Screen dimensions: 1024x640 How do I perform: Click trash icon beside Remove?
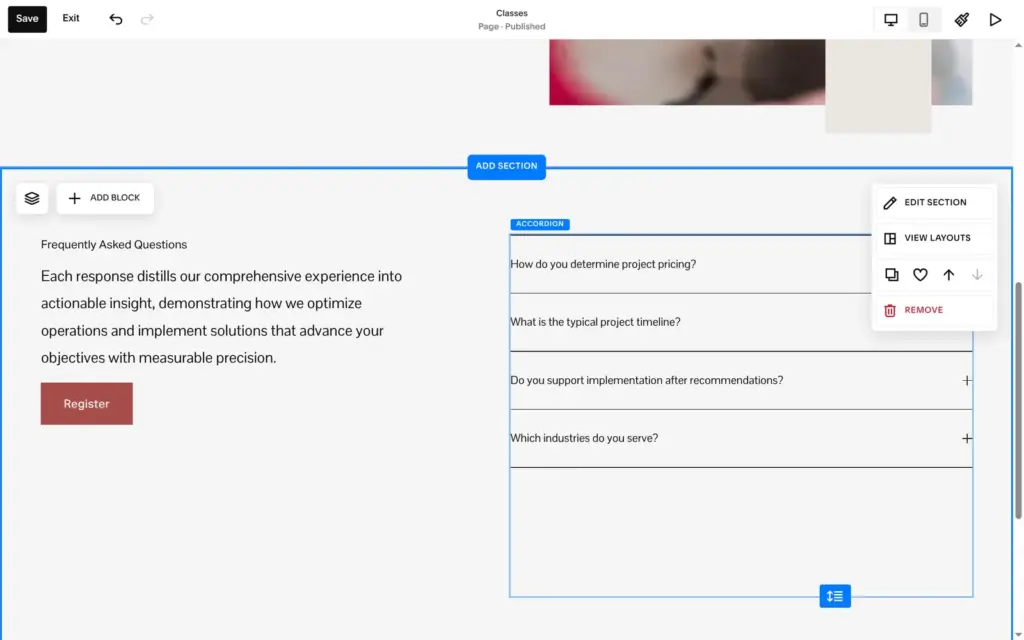pyautogui.click(x=889, y=311)
